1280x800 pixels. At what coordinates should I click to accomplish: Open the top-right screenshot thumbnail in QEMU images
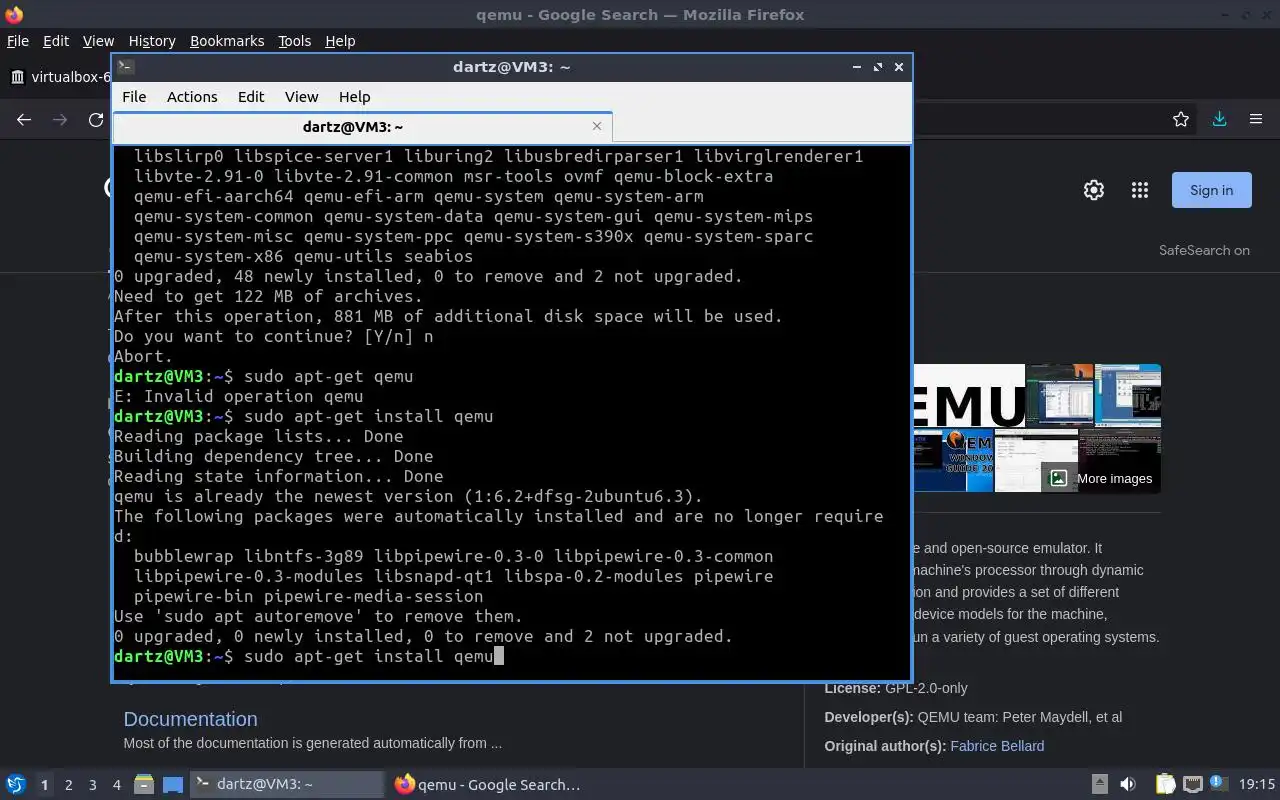tap(1128, 395)
